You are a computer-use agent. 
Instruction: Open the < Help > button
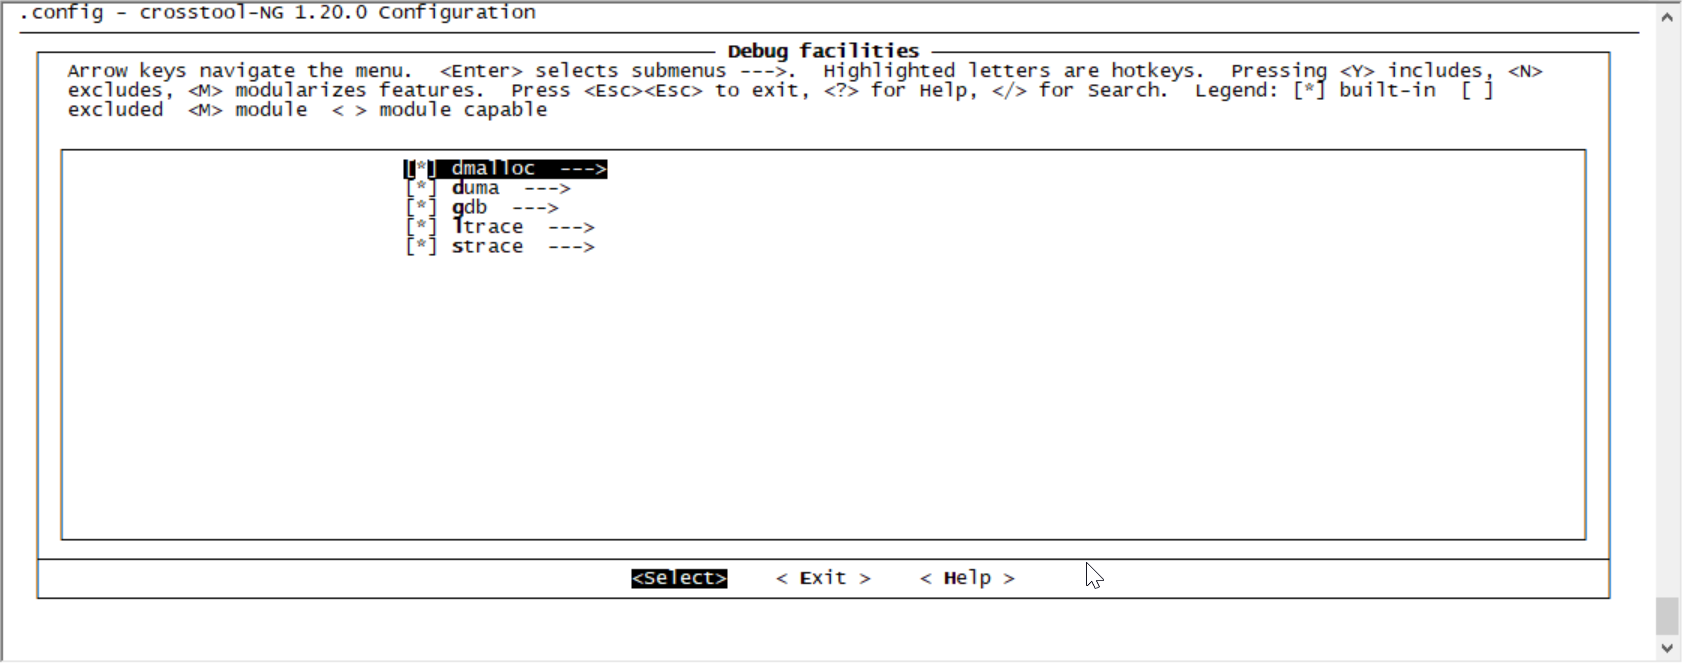pyautogui.click(x=967, y=578)
